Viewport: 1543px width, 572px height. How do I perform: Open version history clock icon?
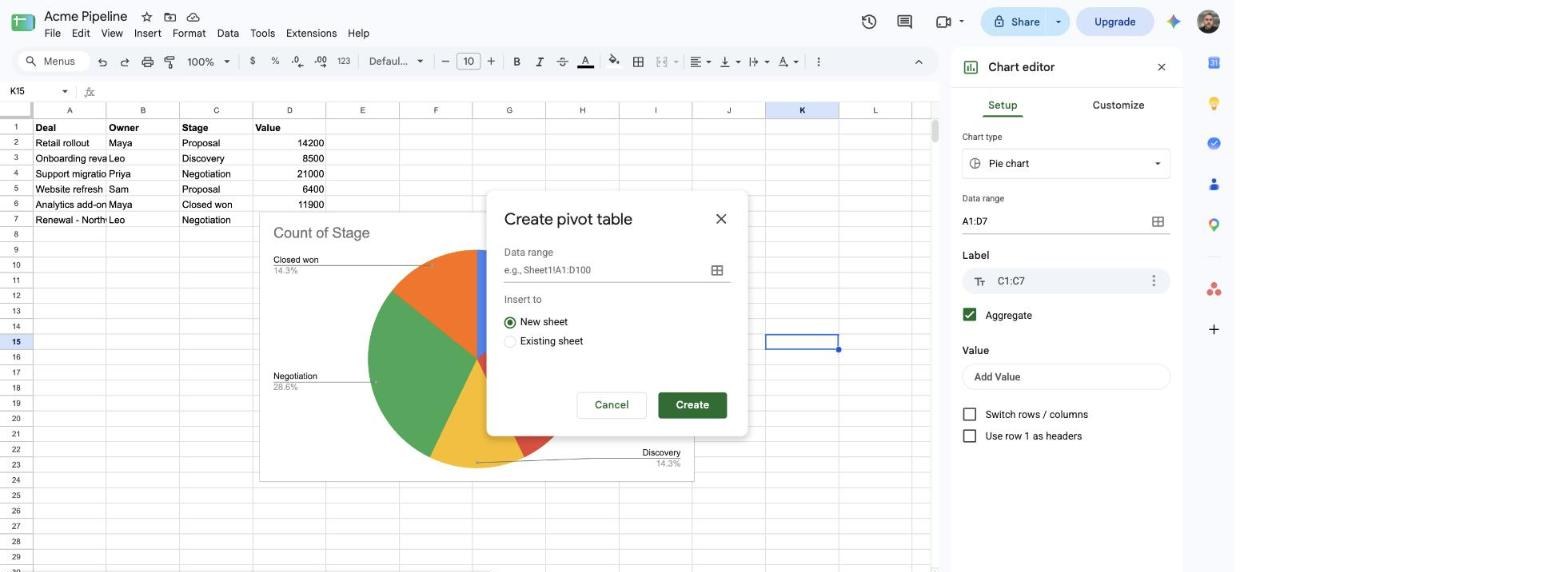(x=869, y=21)
